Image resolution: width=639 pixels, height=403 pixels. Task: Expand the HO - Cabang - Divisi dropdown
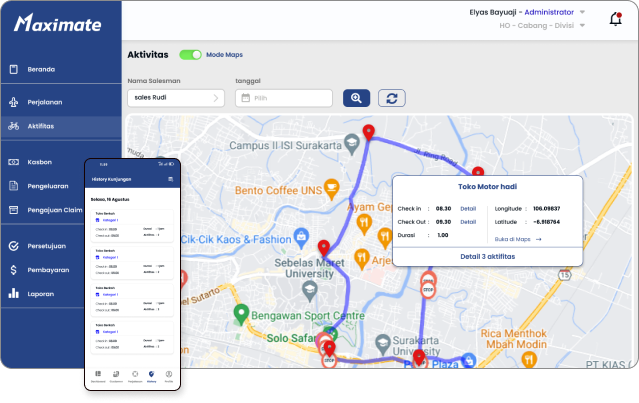pyautogui.click(x=582, y=26)
